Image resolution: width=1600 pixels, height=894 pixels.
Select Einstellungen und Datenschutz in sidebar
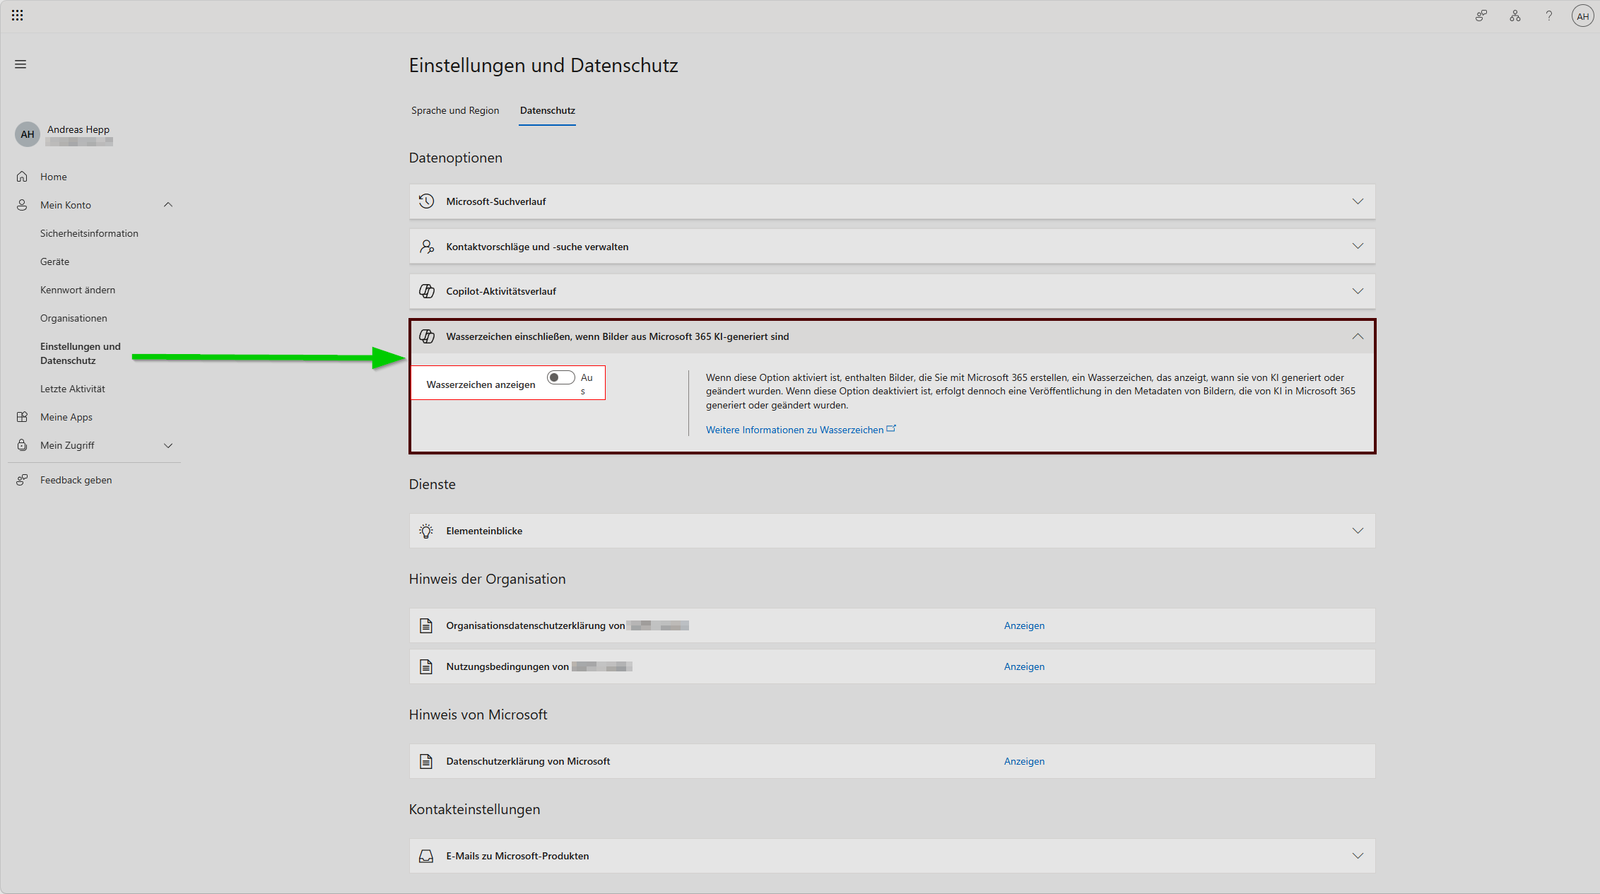pyautogui.click(x=80, y=353)
